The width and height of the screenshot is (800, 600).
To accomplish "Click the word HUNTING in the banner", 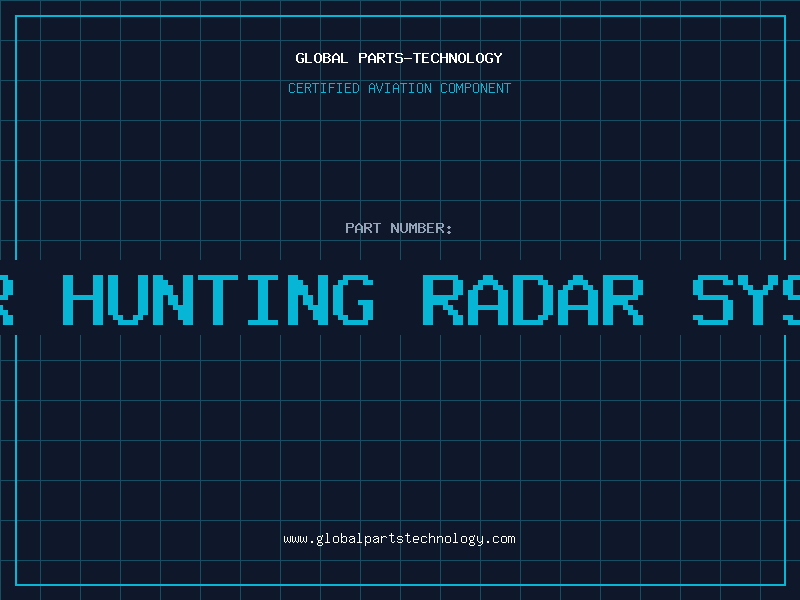I will pyautogui.click(x=218, y=298).
